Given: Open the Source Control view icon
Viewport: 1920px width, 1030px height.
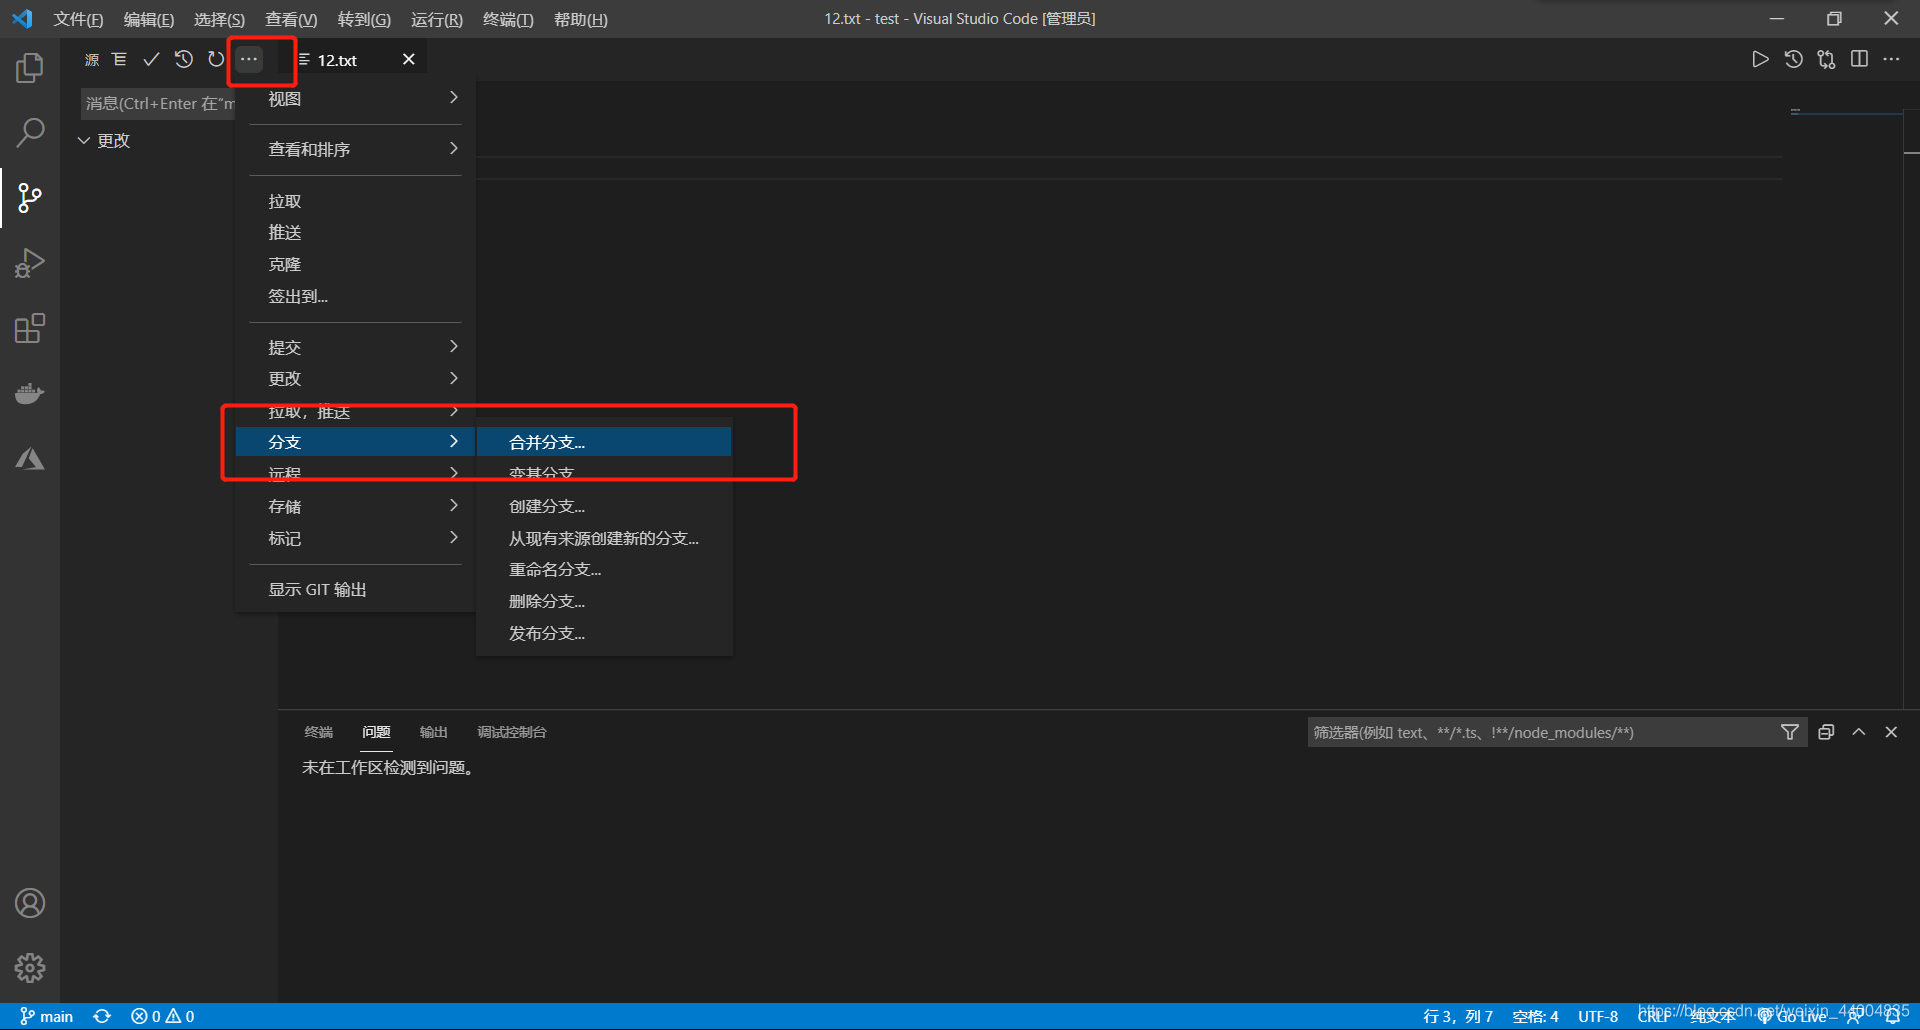Looking at the screenshot, I should [x=30, y=198].
